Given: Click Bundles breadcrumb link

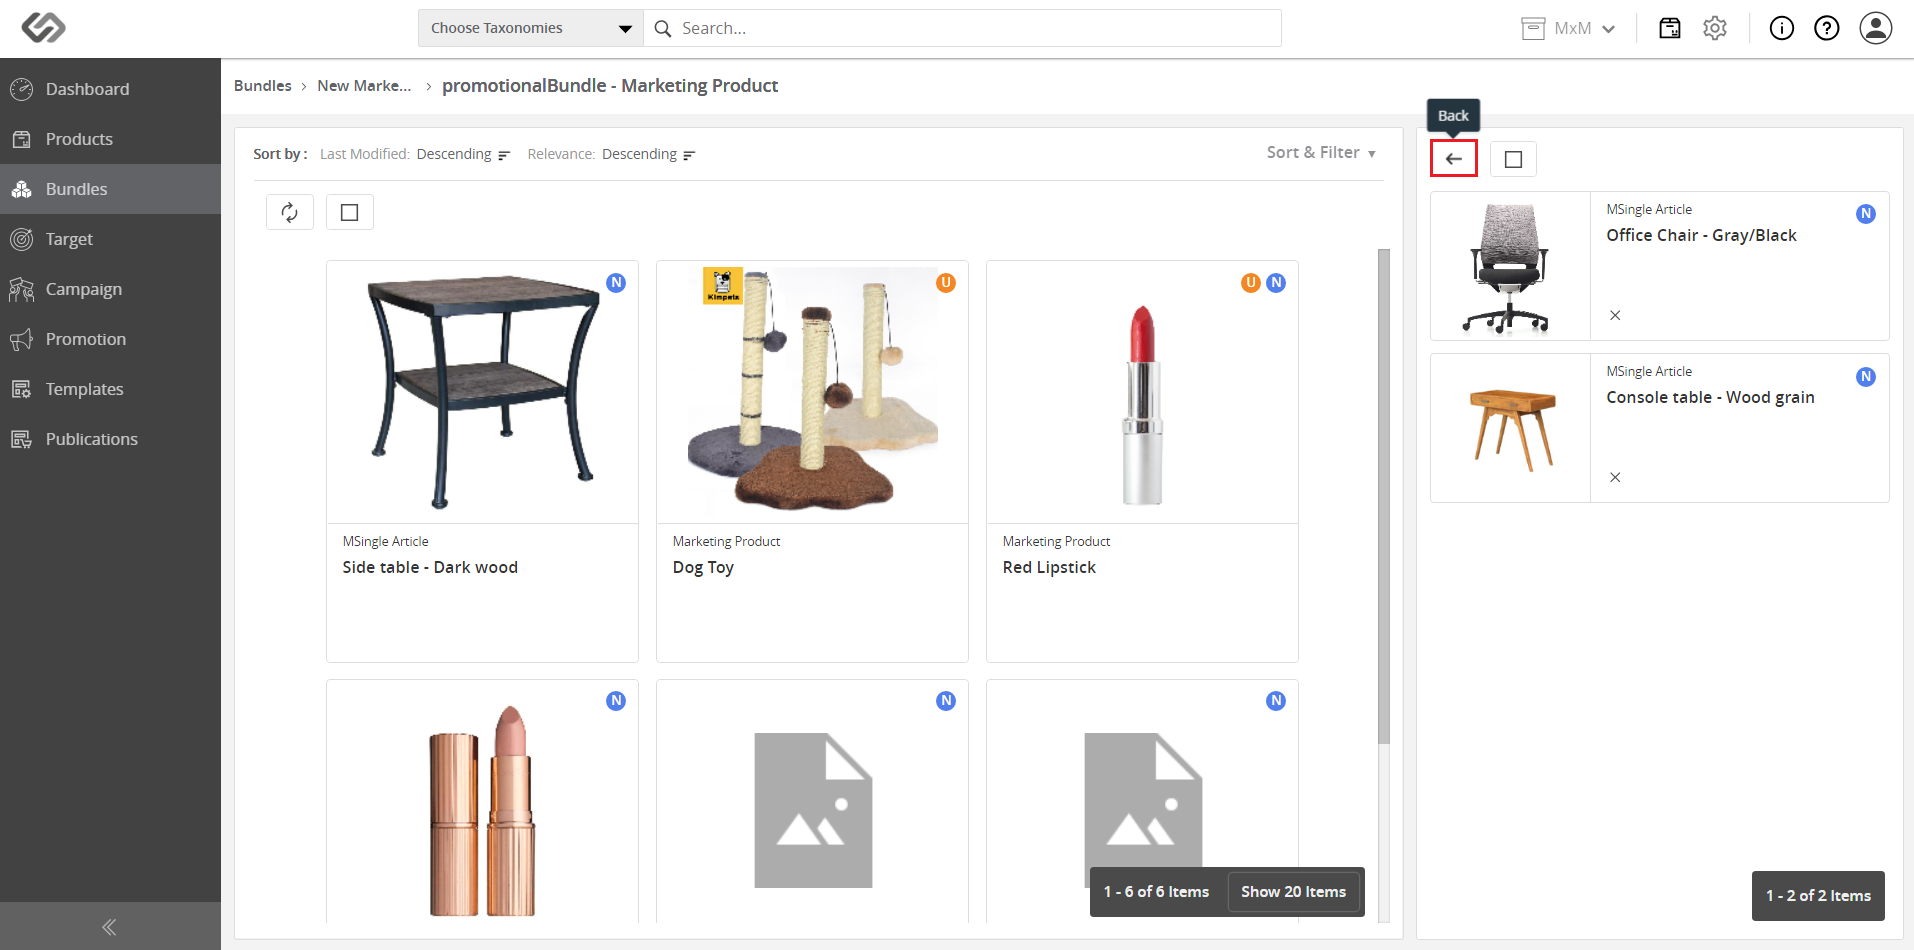Looking at the screenshot, I should (x=263, y=86).
